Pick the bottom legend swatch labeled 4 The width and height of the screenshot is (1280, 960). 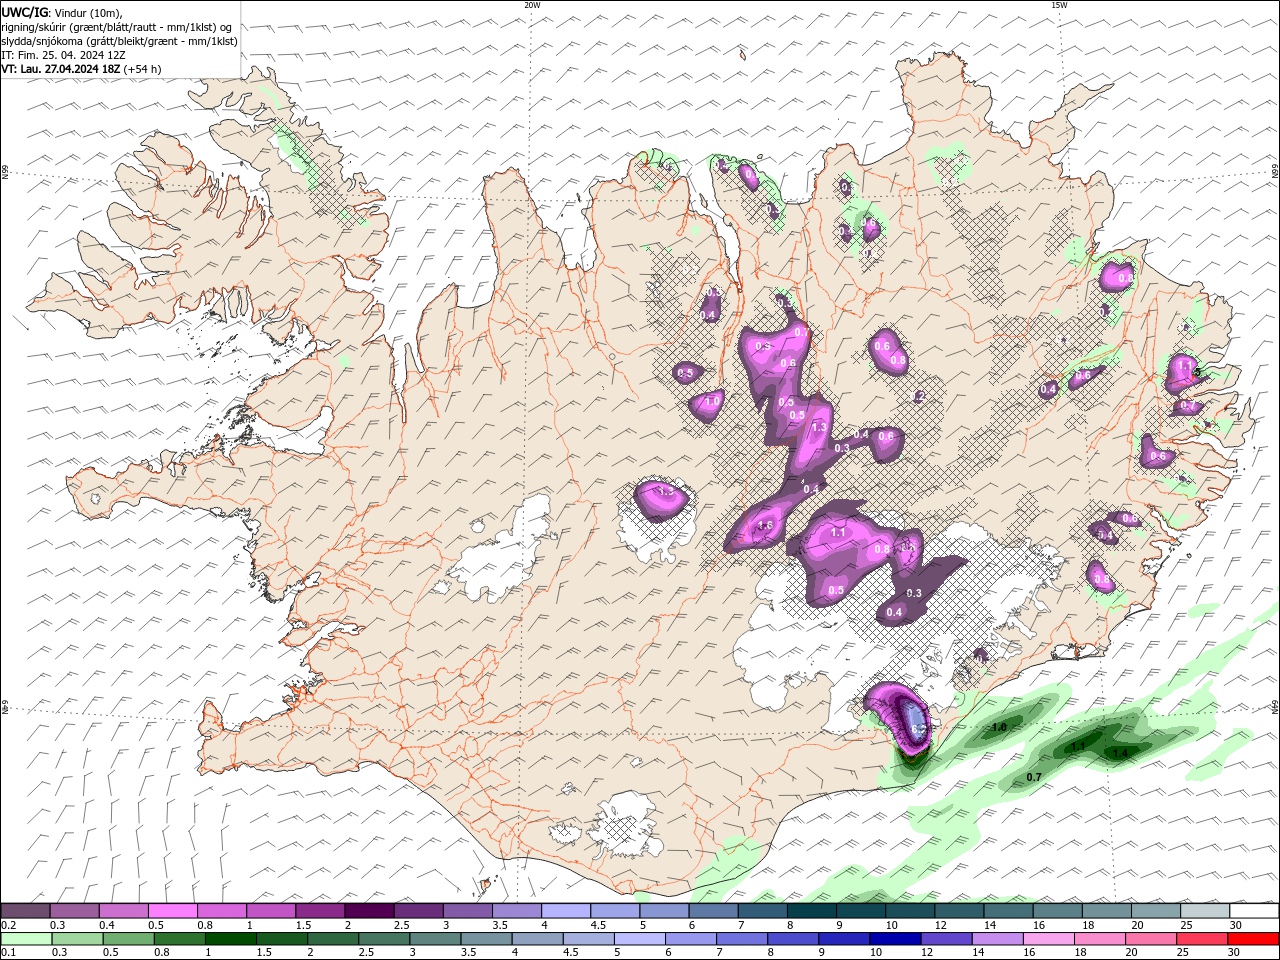pyautogui.click(x=536, y=939)
